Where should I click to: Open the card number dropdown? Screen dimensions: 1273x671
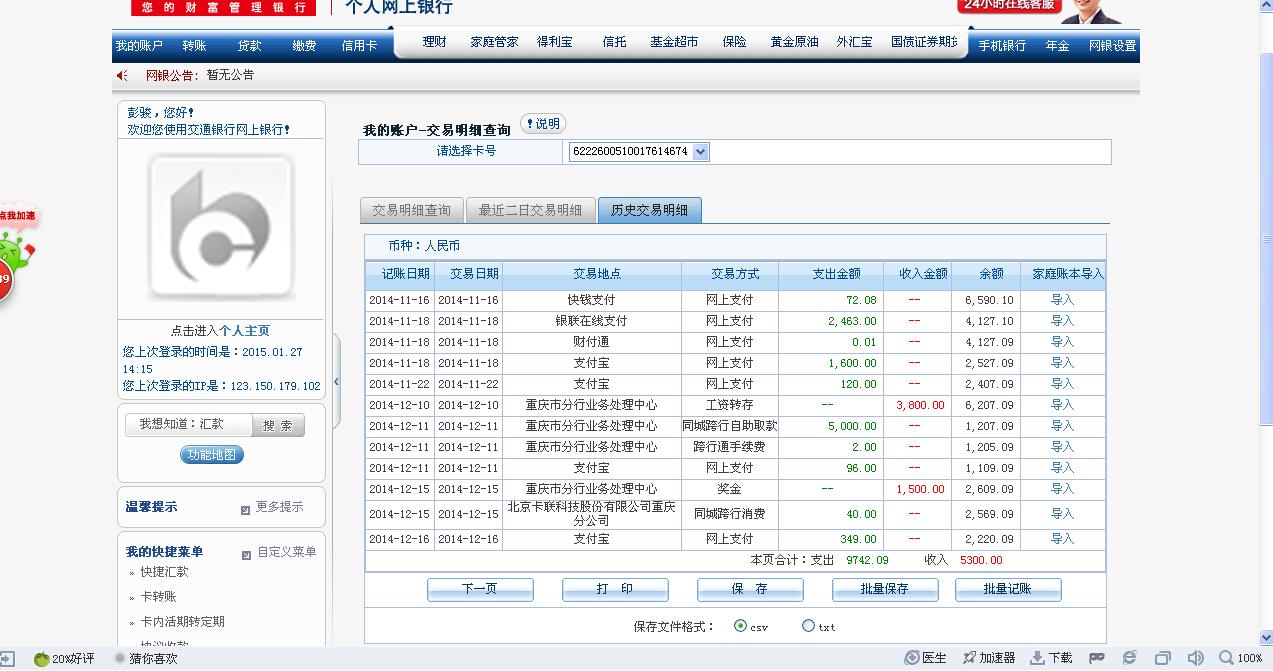(x=700, y=152)
